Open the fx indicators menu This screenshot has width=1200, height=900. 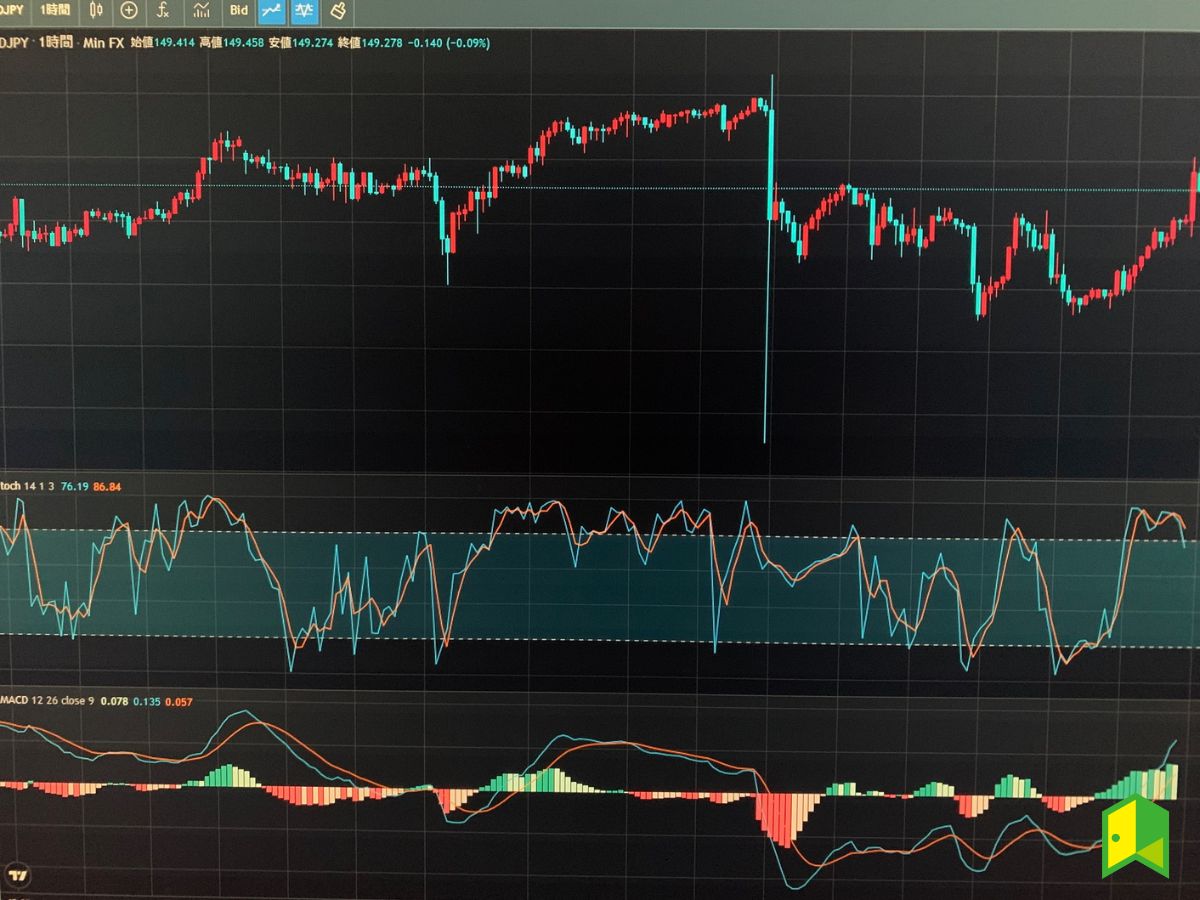[x=164, y=11]
